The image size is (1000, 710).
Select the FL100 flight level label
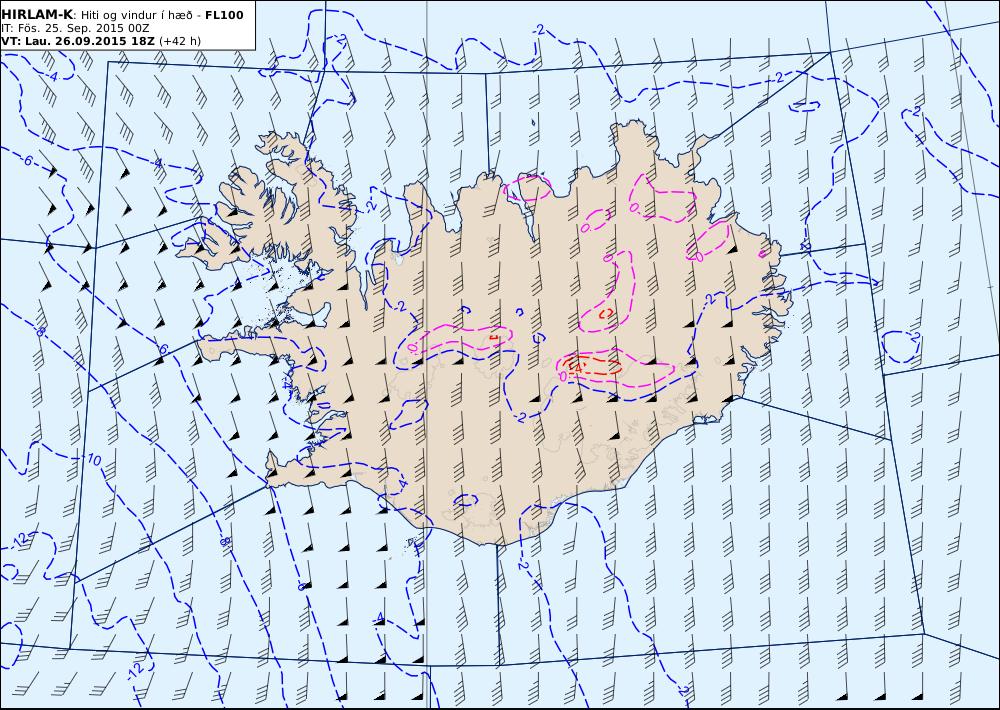(224, 15)
